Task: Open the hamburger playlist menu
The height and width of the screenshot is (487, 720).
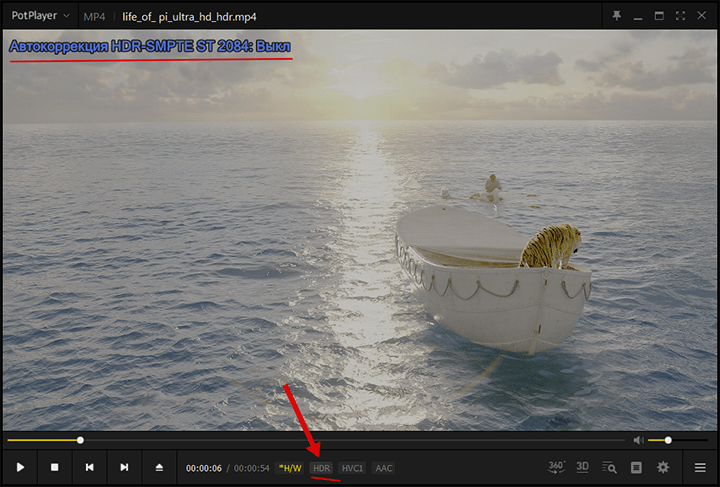Action: 700,467
